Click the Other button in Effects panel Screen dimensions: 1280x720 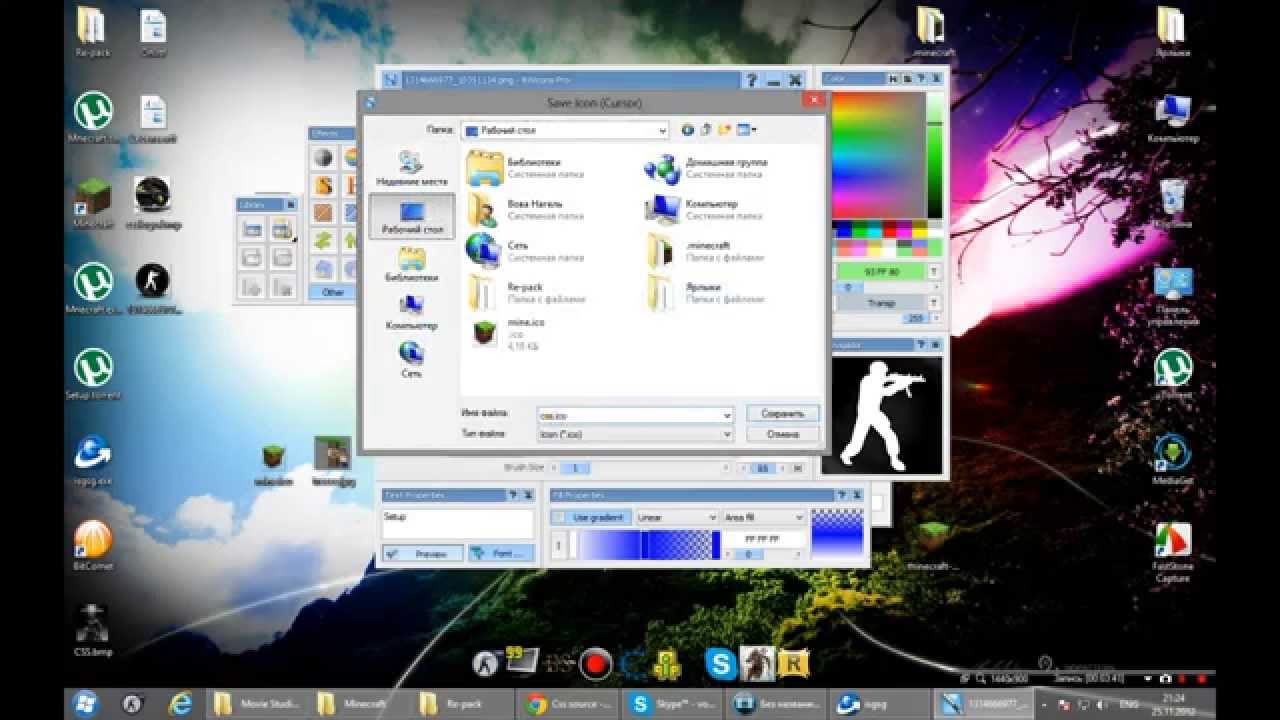333,292
